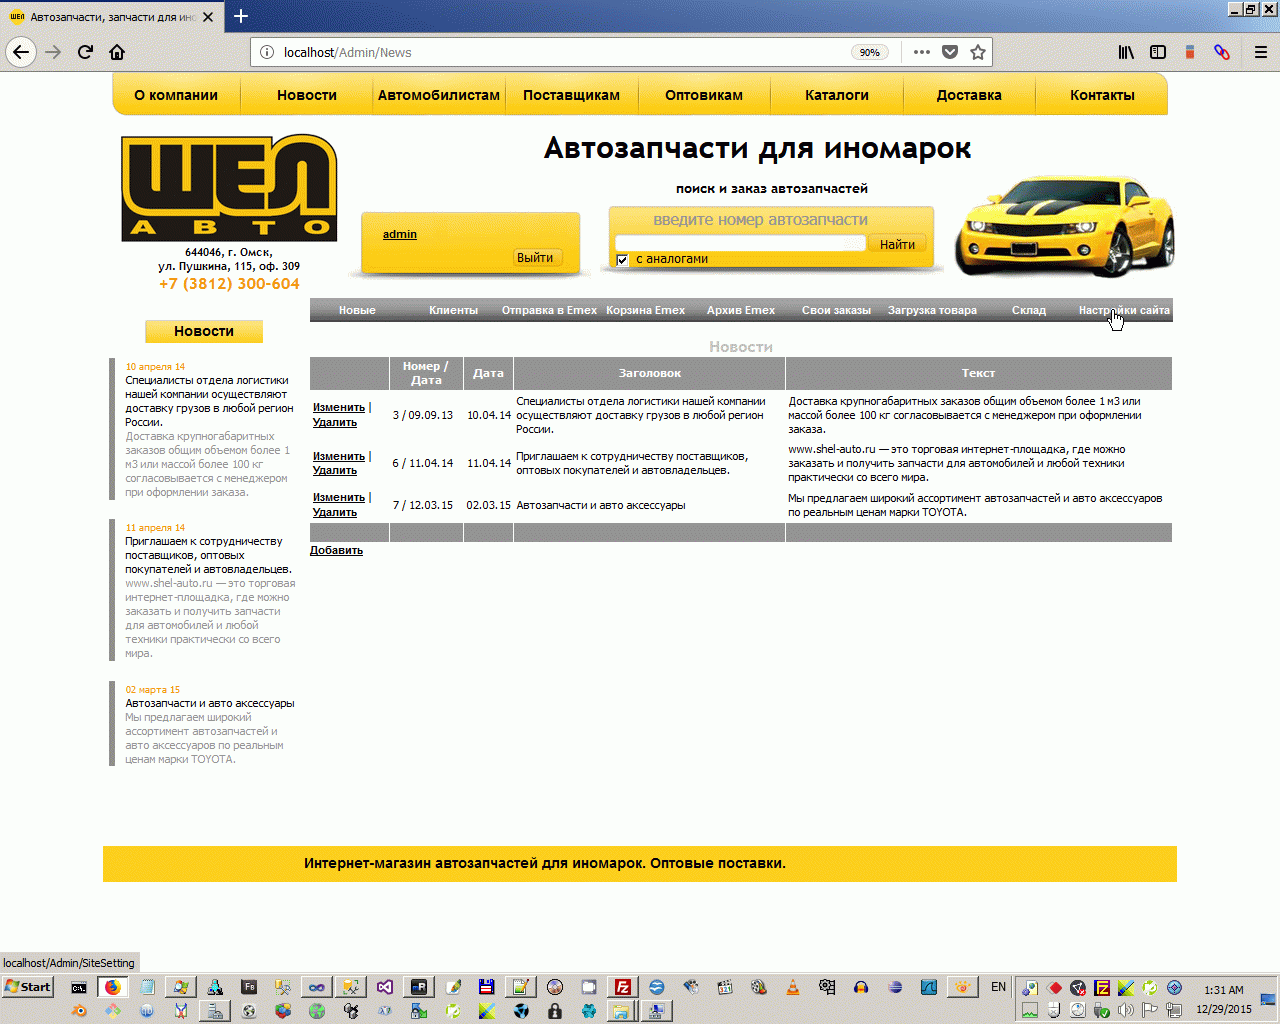The width and height of the screenshot is (1280, 1024).
Task: Bookmark this page with the star
Action: (978, 52)
